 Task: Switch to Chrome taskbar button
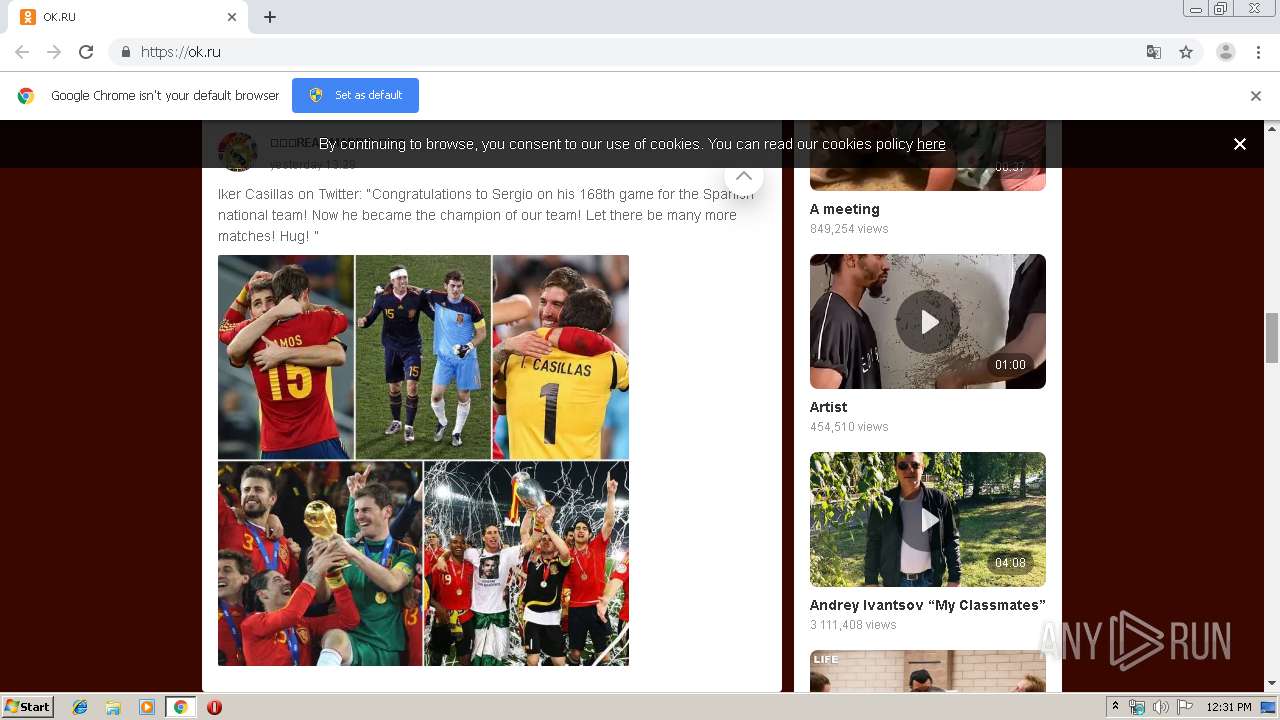[180, 707]
